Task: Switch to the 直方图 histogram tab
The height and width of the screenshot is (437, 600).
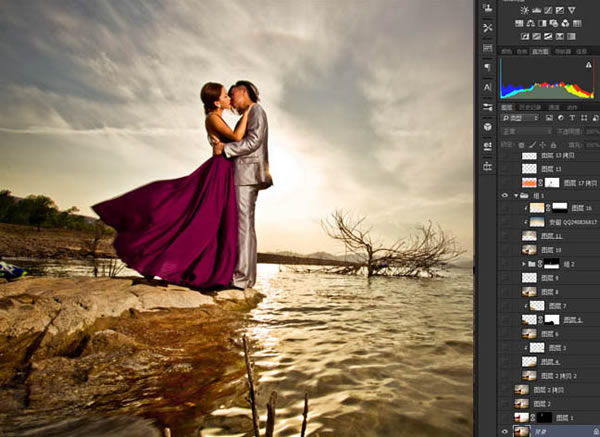Action: click(x=540, y=51)
